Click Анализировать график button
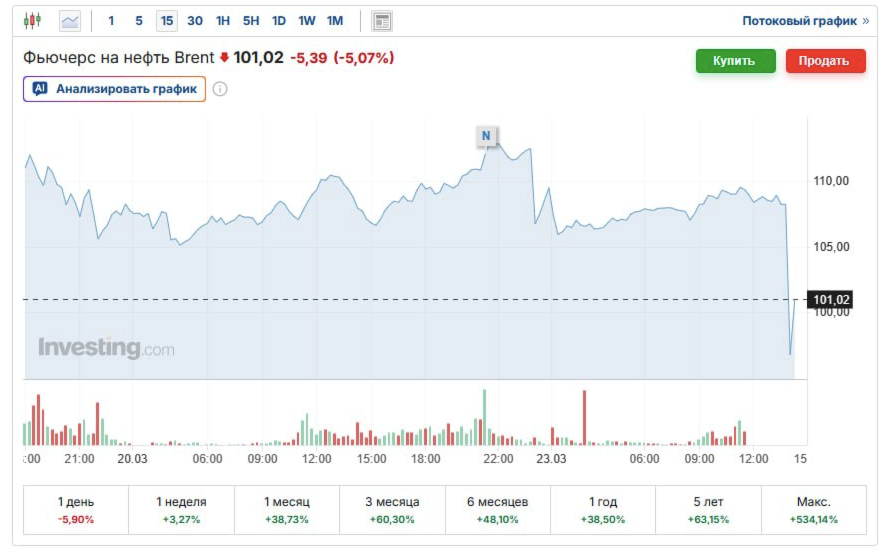 (x=114, y=89)
